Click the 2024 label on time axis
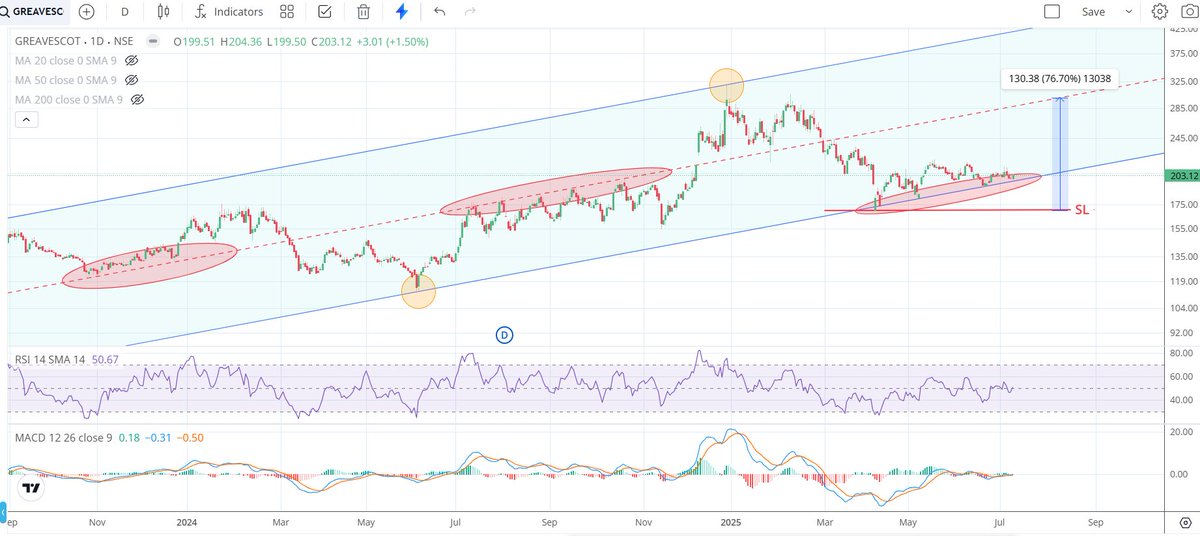The height and width of the screenshot is (536, 1200). [185, 521]
